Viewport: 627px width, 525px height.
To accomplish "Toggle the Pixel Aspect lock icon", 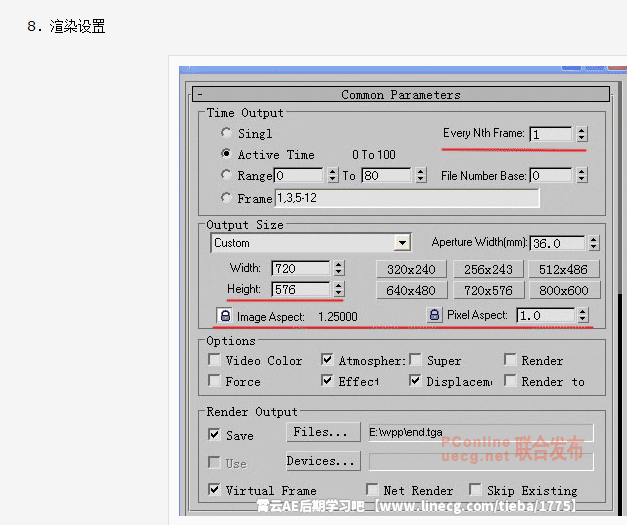I will [x=434, y=315].
